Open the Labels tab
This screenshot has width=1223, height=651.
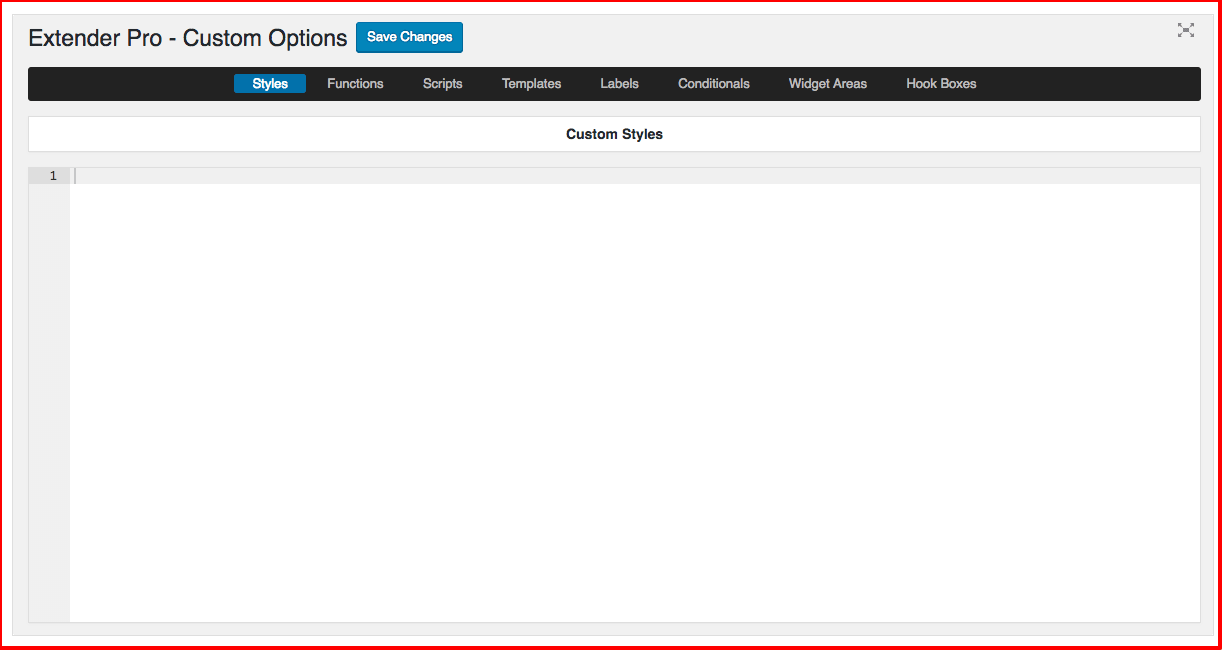click(x=619, y=84)
